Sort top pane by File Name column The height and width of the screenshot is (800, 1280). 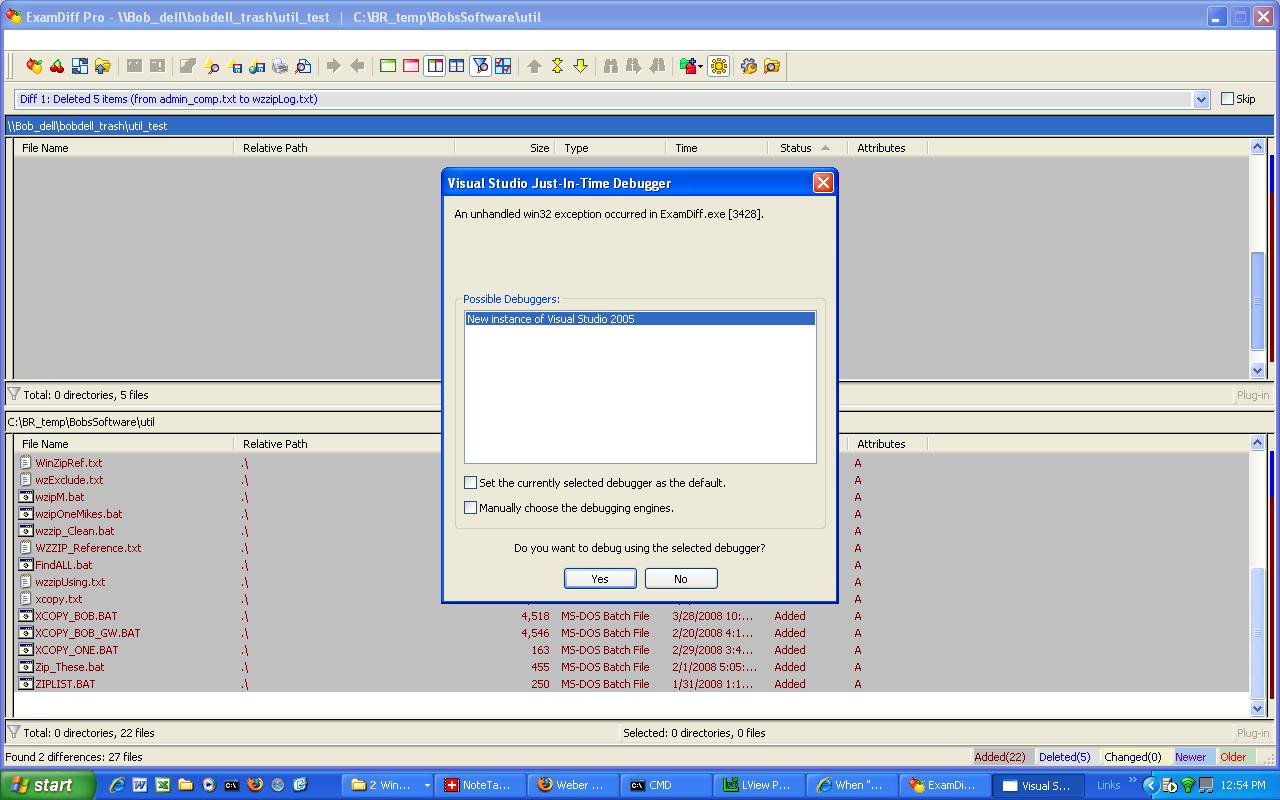[124, 148]
